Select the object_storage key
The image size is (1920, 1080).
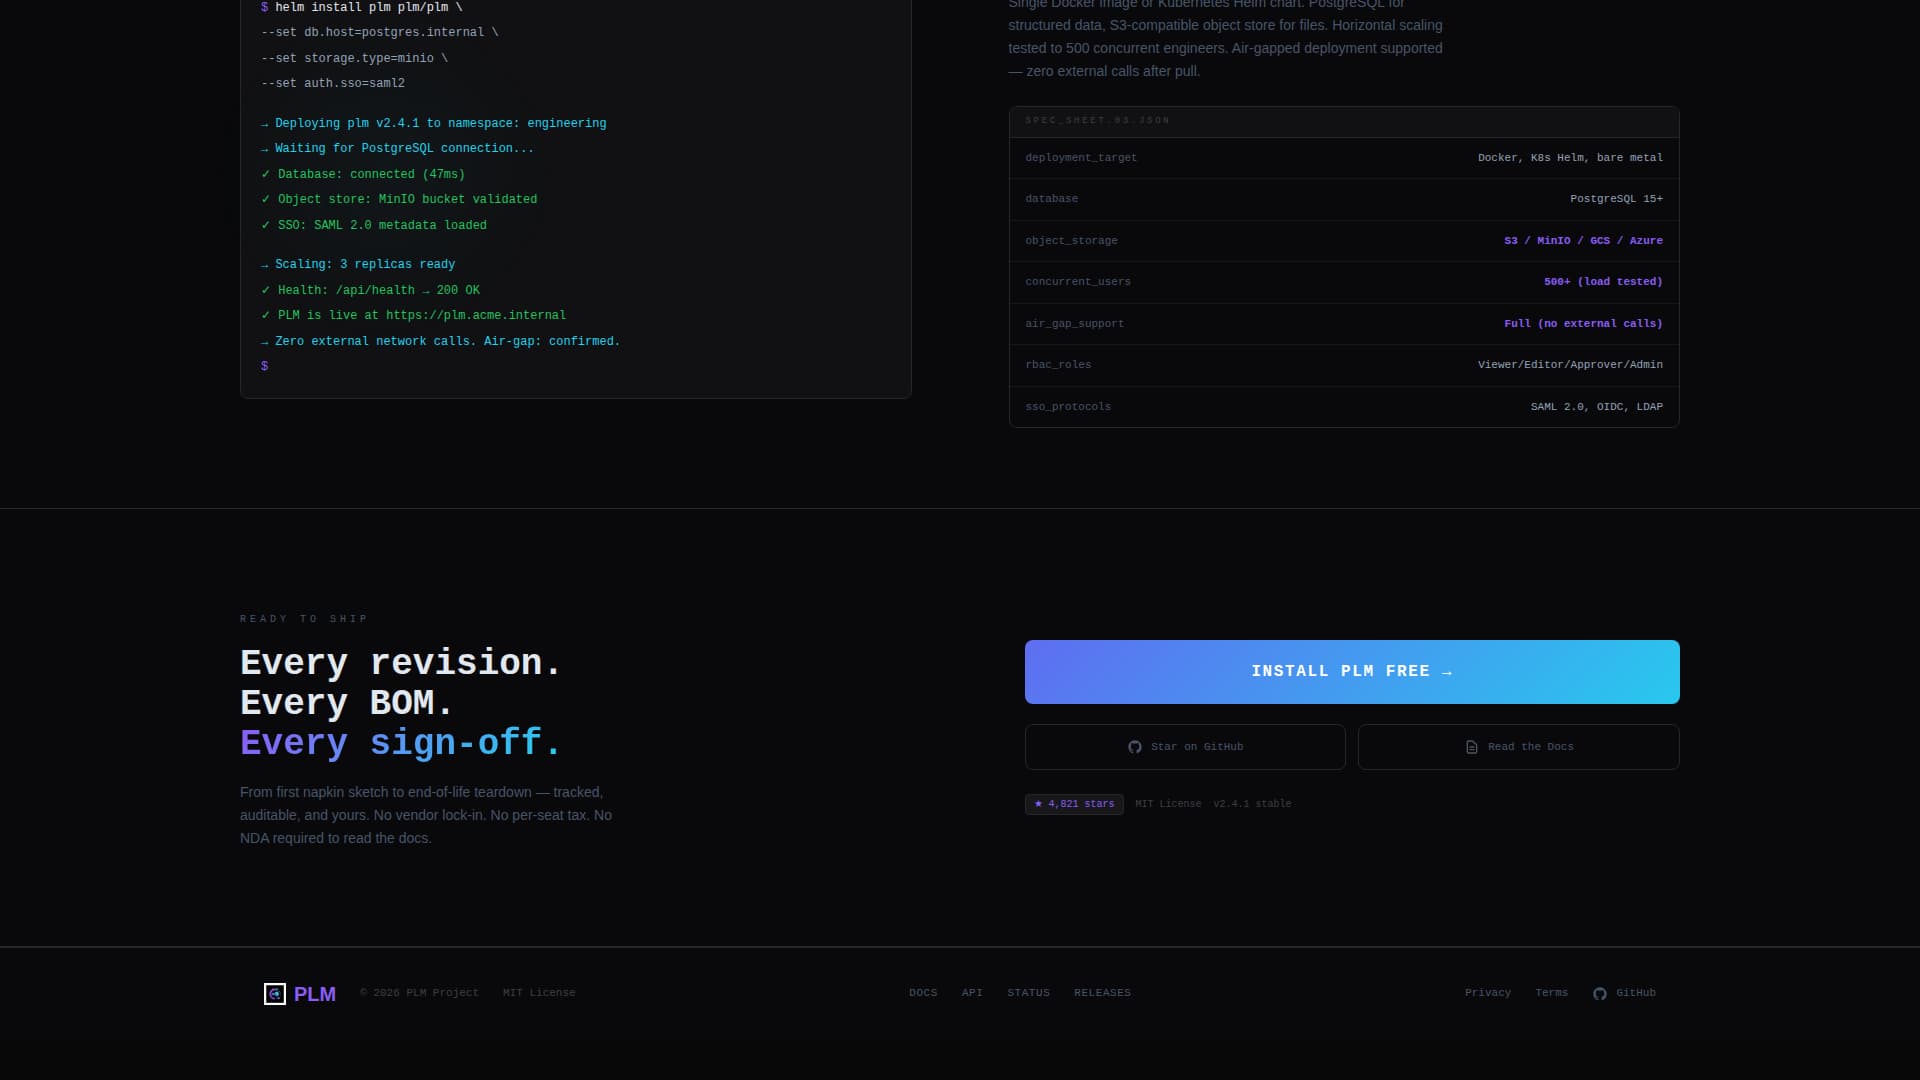click(1071, 241)
